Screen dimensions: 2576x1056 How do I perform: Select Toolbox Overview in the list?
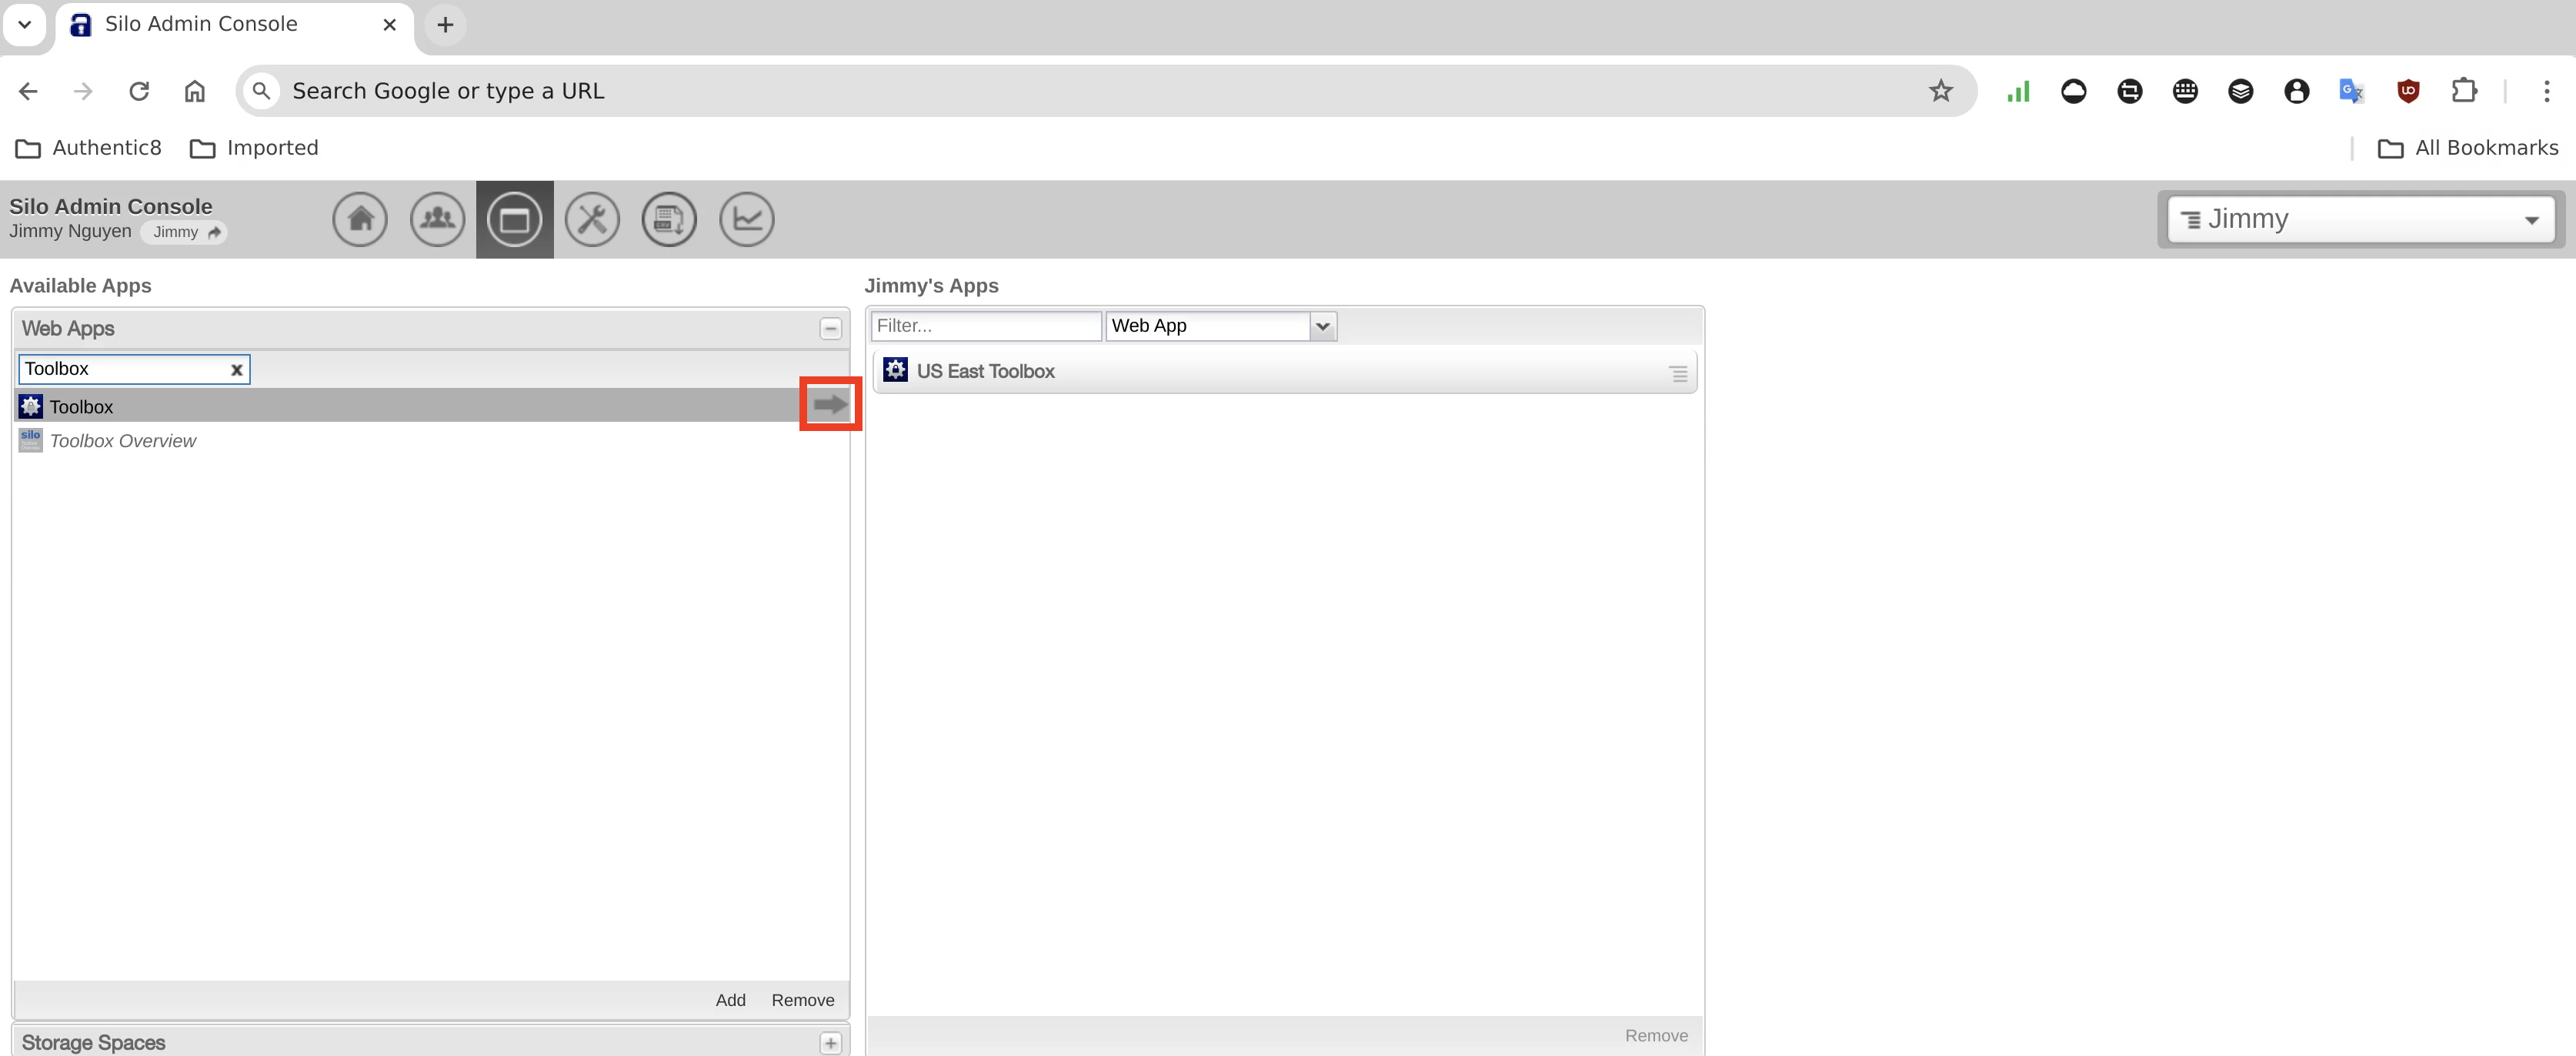pyautogui.click(x=123, y=441)
